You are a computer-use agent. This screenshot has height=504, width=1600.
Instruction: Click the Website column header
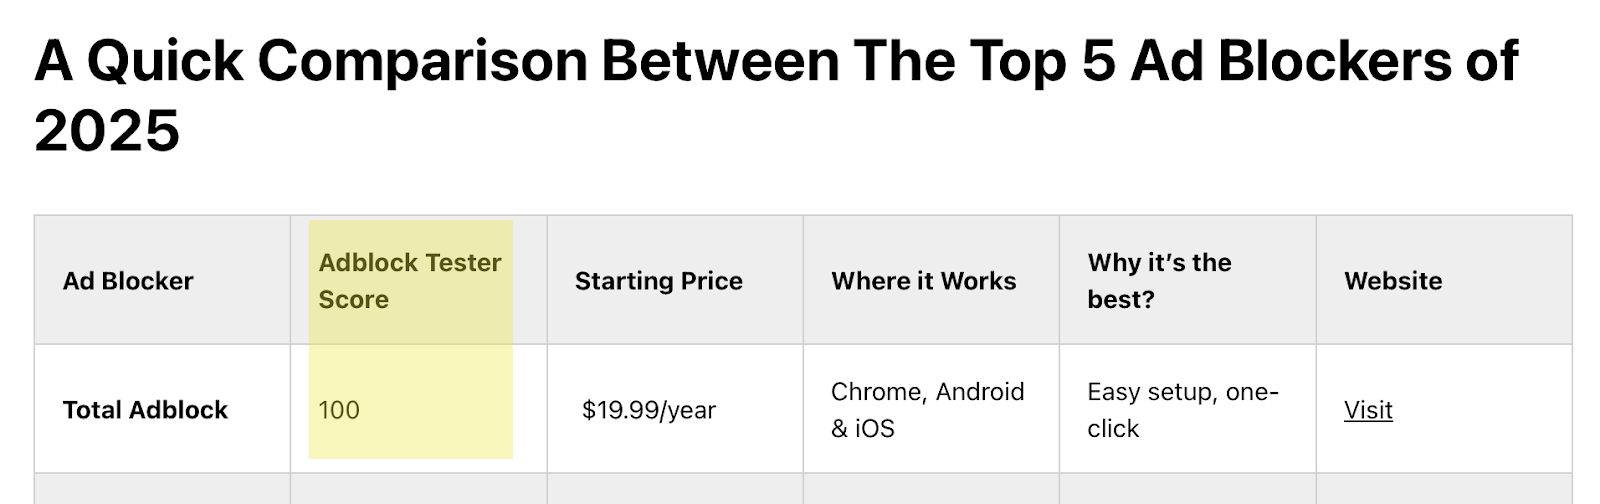coord(1393,281)
